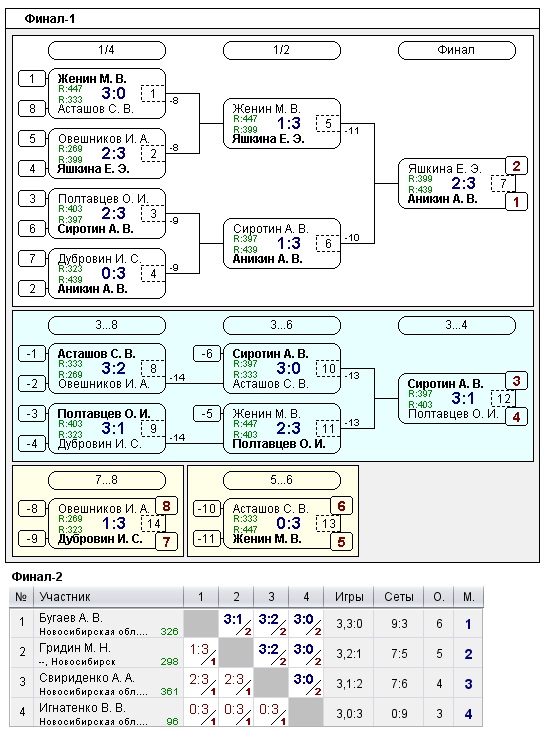Select seed box number 8
Screen dimensions: 556x732
coord(32,109)
